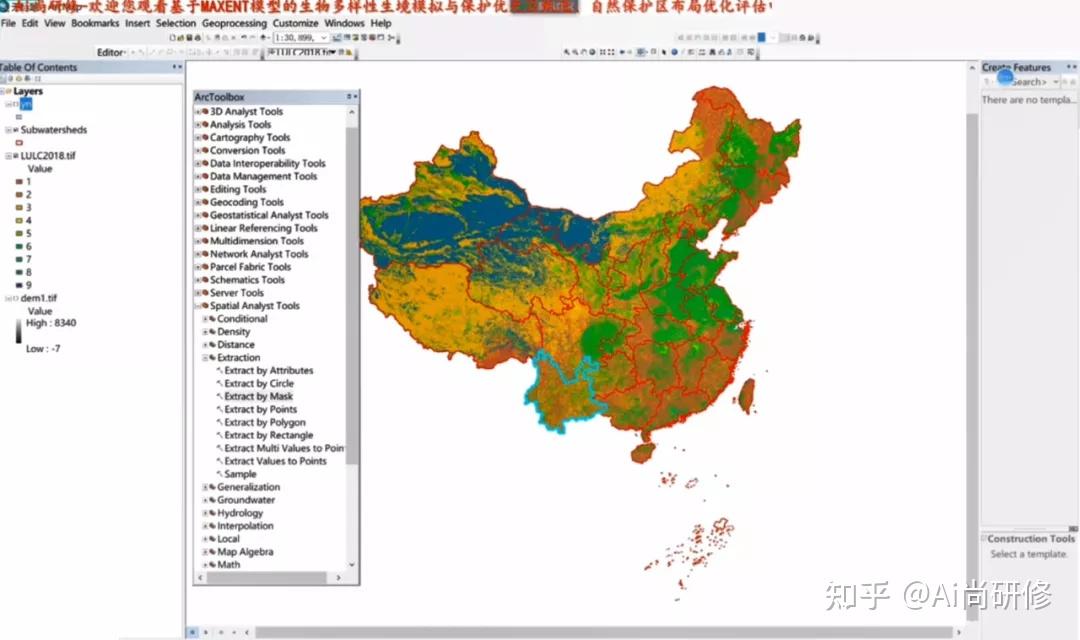The image size is (1080, 640).
Task: Open the Extract by Mask tool
Action: click(258, 396)
